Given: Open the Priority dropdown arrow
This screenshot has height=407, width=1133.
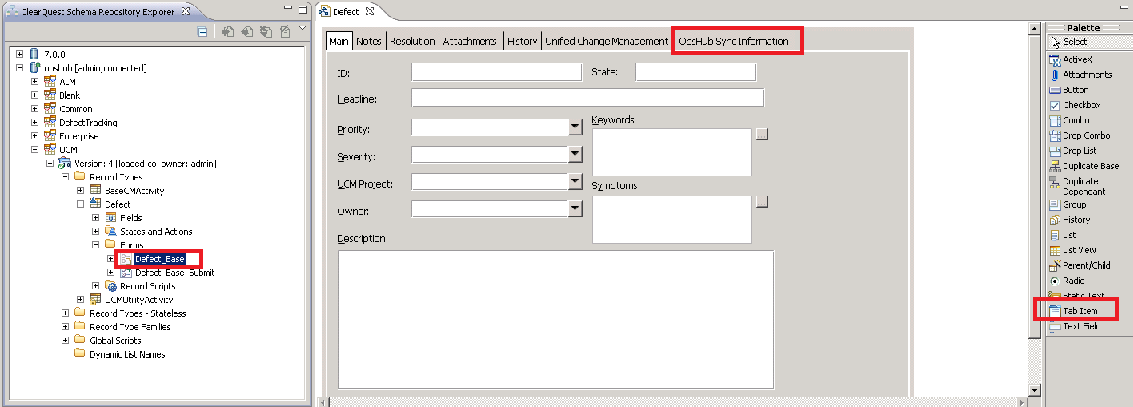Looking at the screenshot, I should click(x=575, y=127).
